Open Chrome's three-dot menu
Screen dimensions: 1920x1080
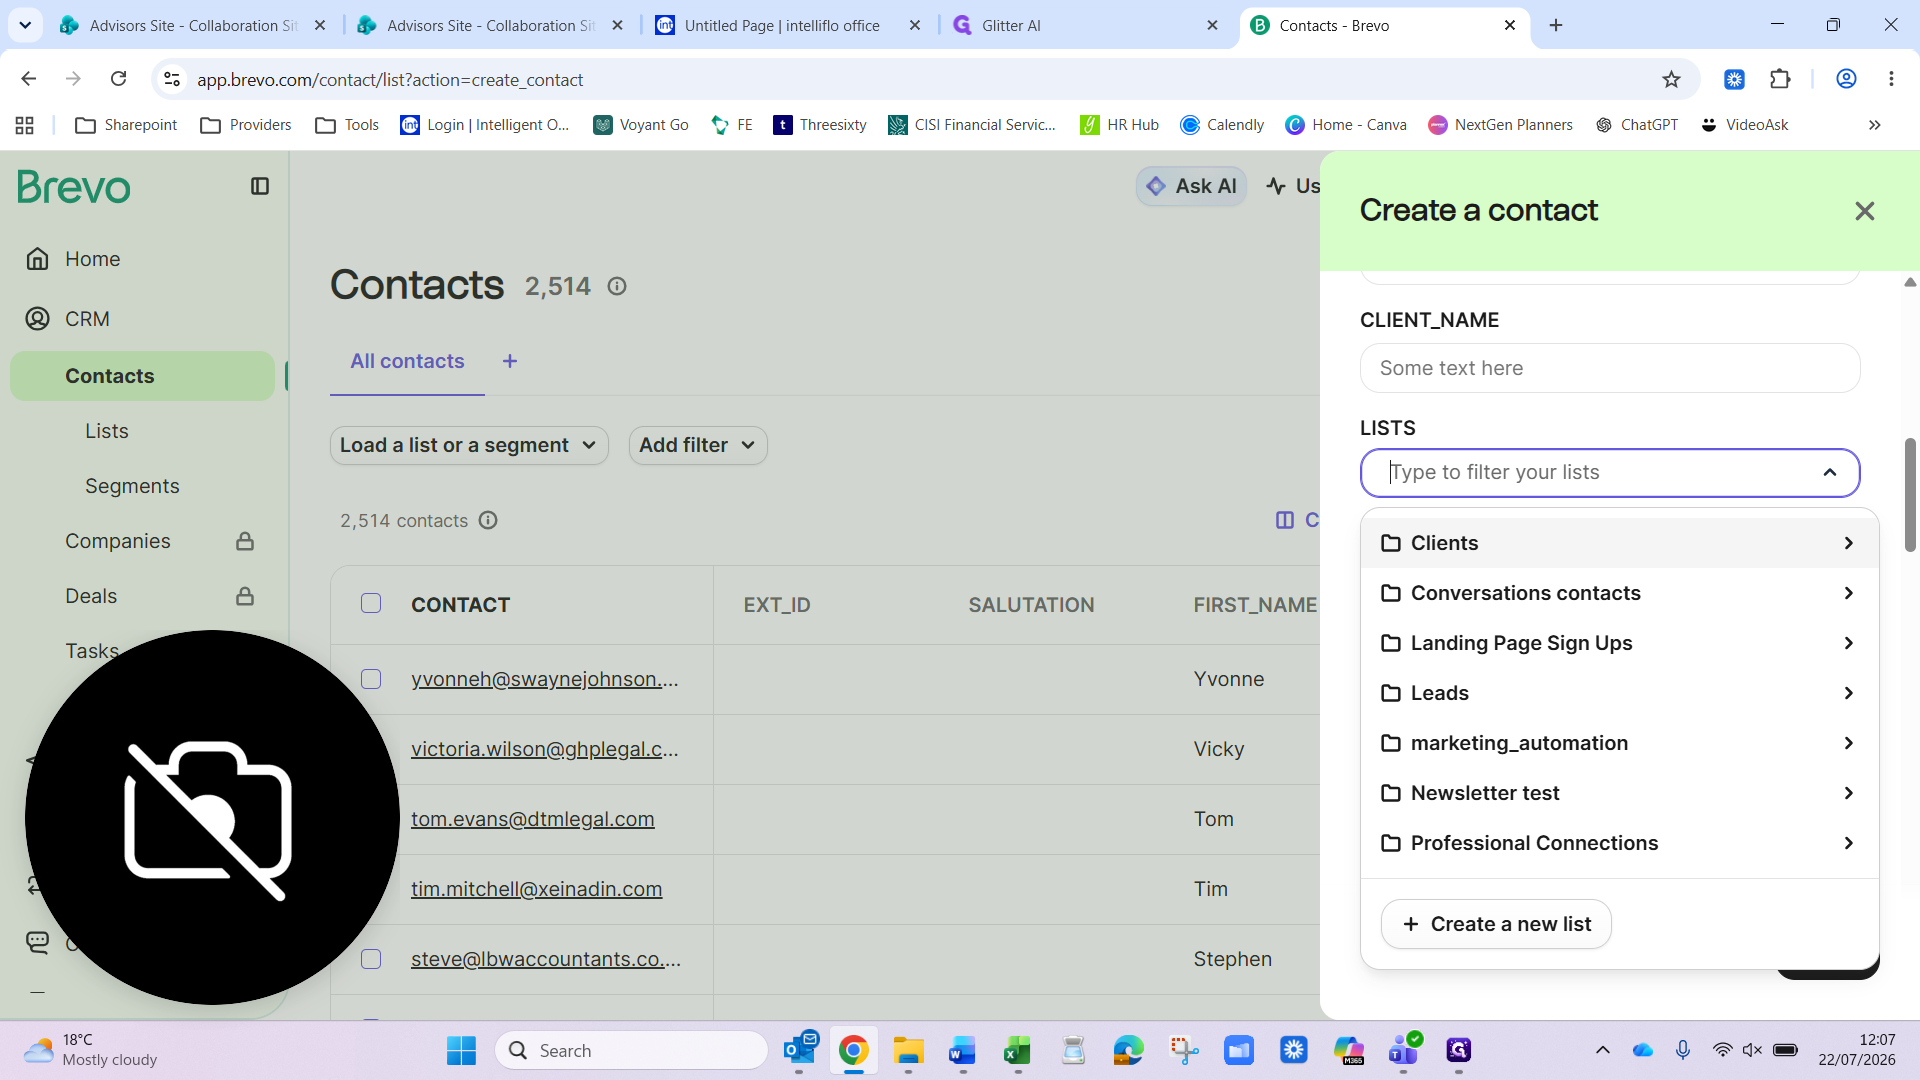click(1891, 79)
